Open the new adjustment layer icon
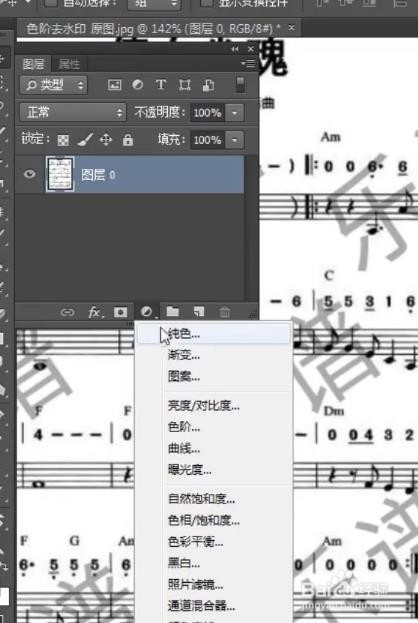Viewport: 418px width, 623px height. point(146,312)
